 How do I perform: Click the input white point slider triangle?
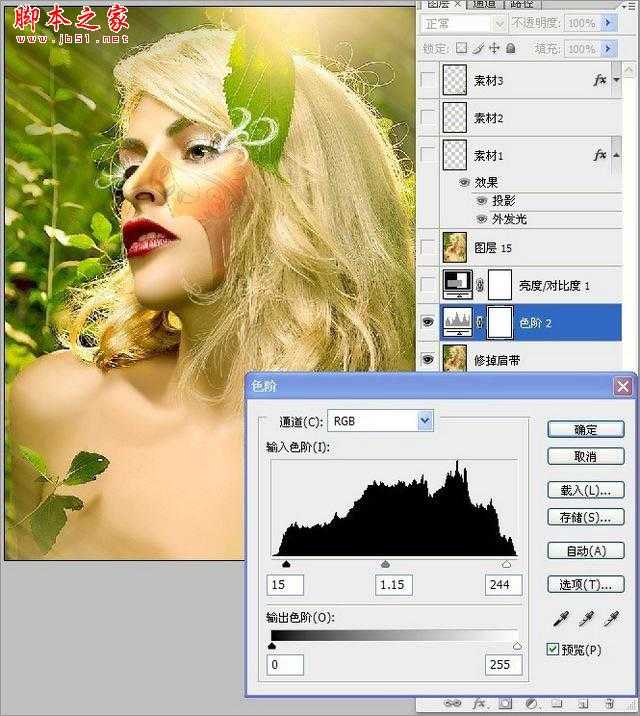click(506, 564)
